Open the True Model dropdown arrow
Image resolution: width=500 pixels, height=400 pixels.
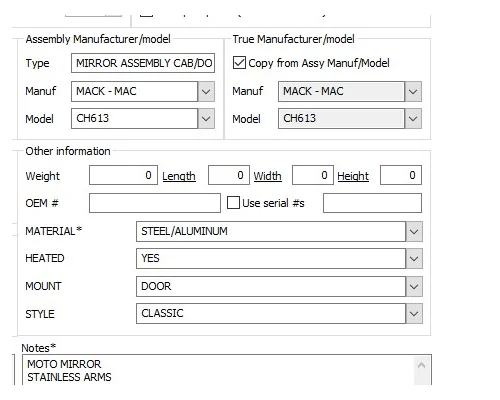tap(413, 119)
